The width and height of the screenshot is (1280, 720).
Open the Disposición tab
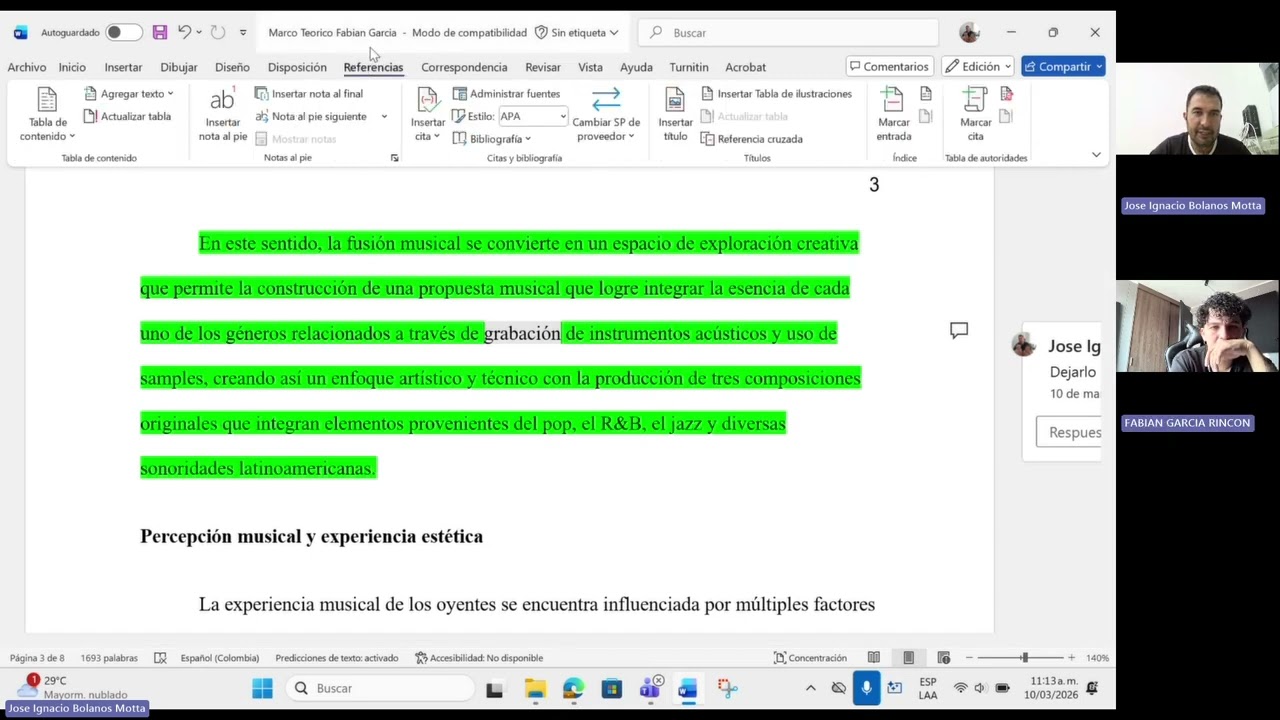pyautogui.click(x=297, y=67)
